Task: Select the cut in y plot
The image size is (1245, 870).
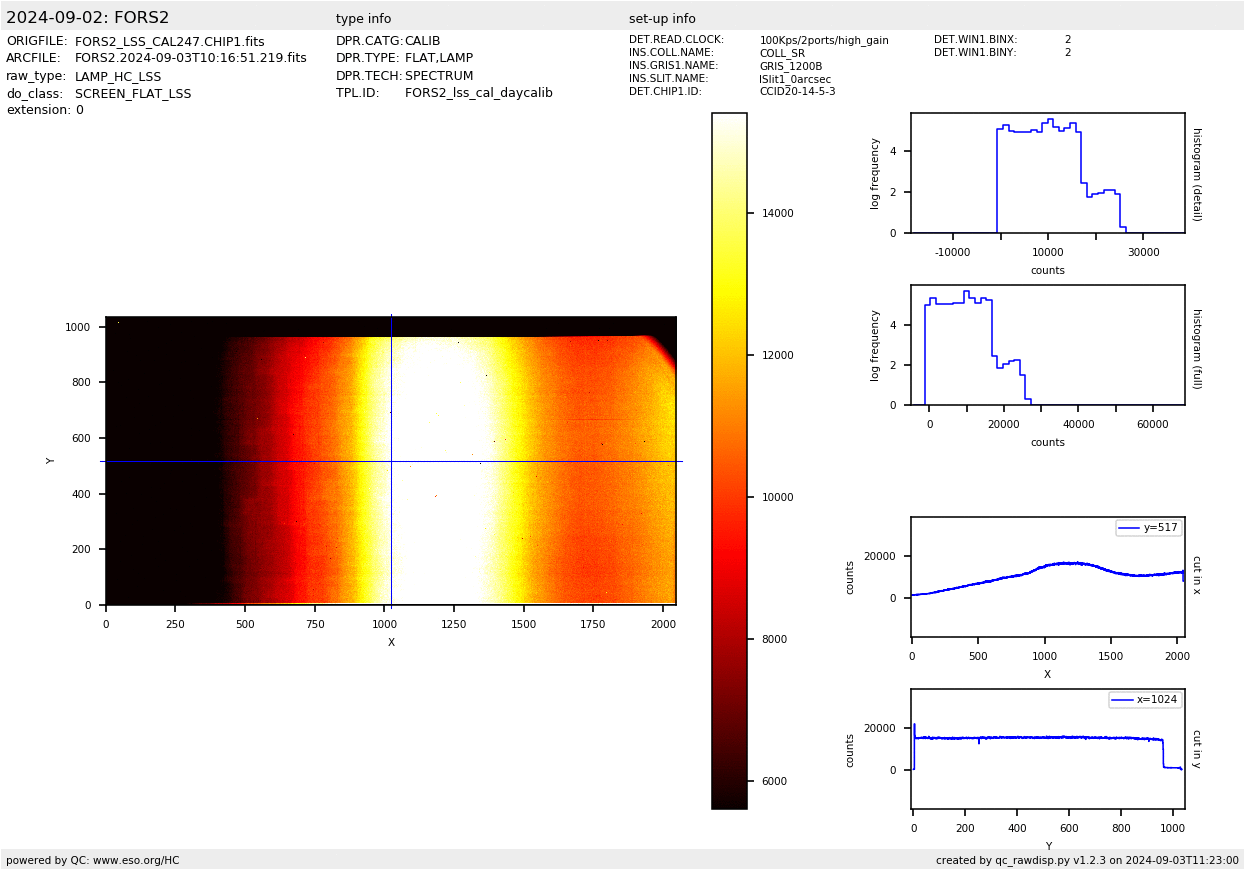Action: pyautogui.click(x=1047, y=748)
